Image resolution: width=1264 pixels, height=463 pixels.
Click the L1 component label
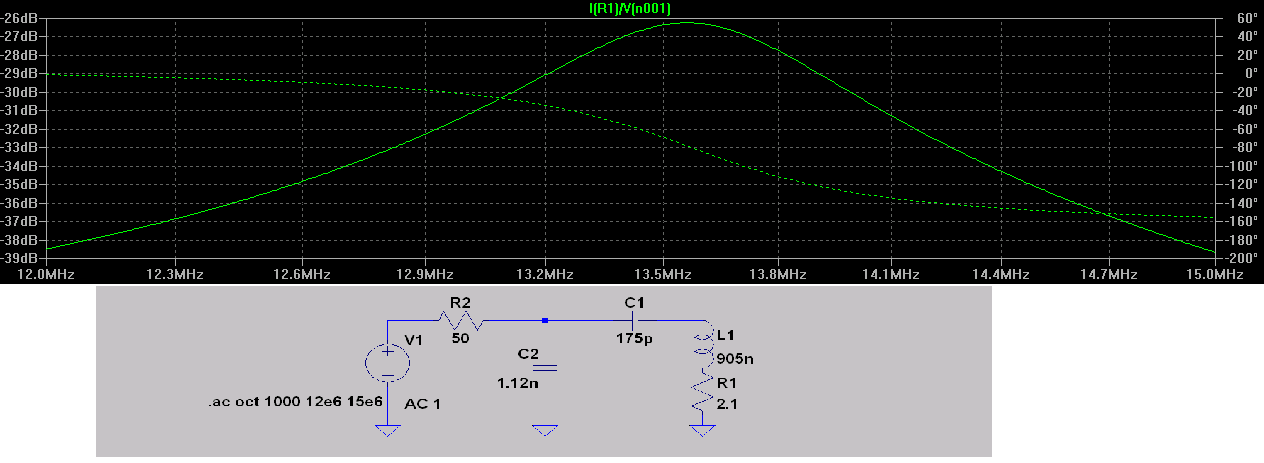coord(726,334)
